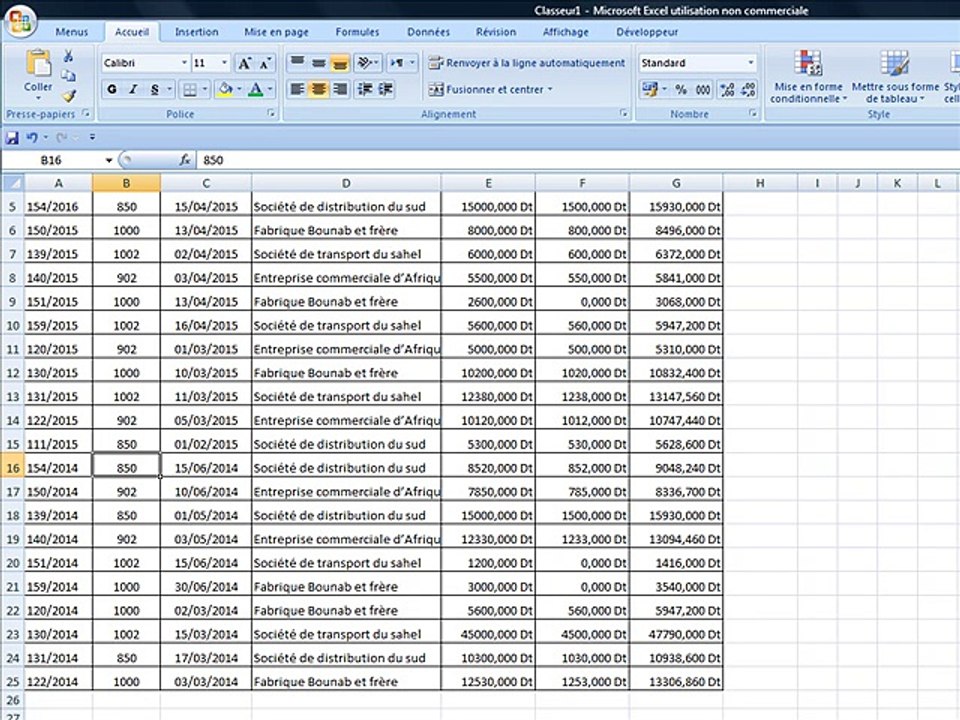Open the font size 11 dropdown
Viewport: 960px width, 720px height.
click(x=224, y=63)
